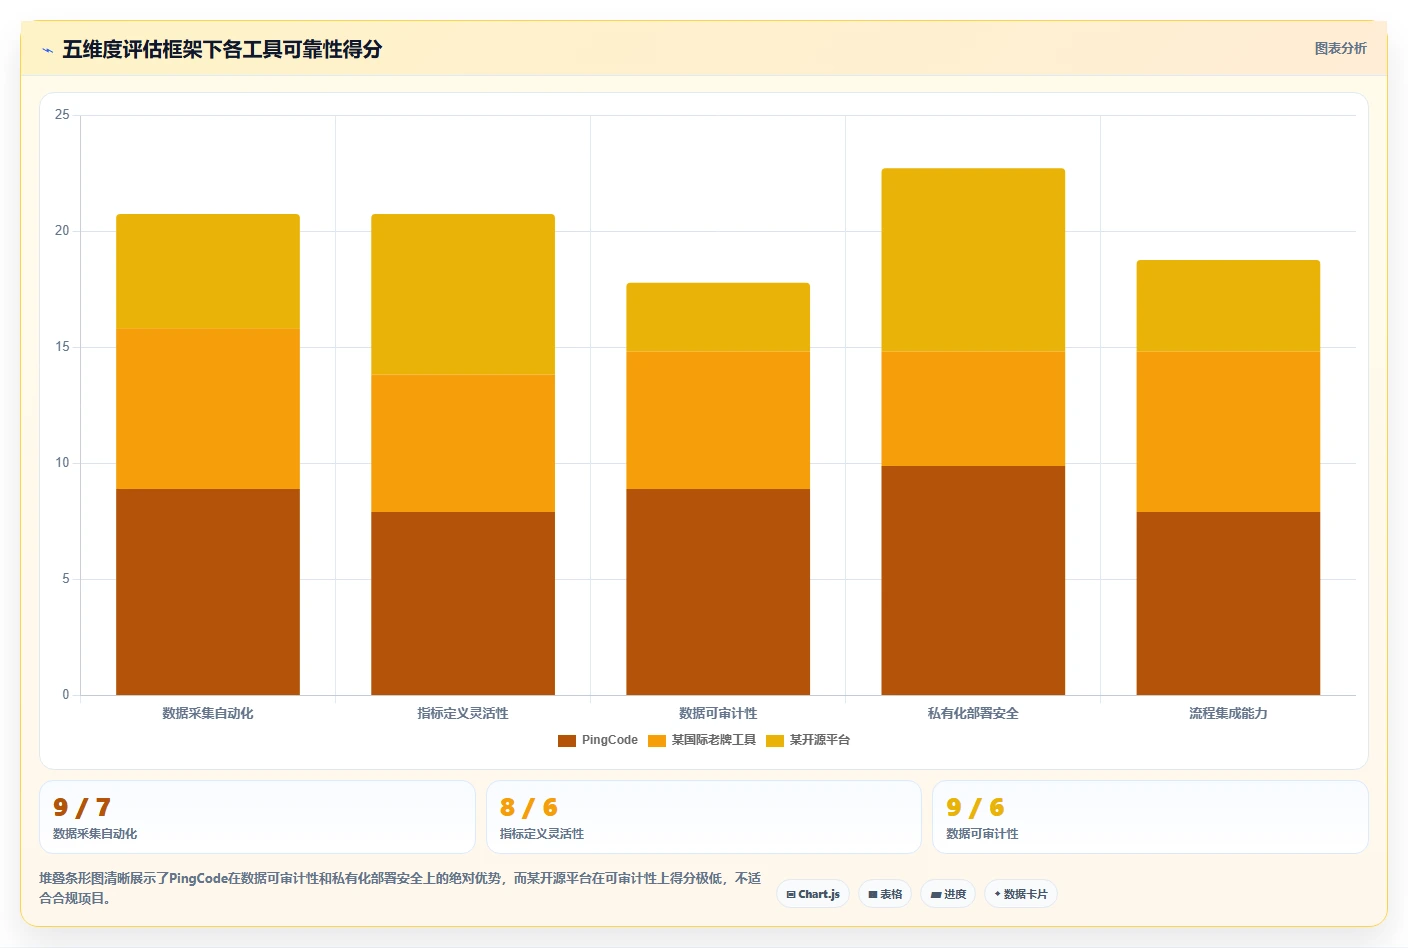Click the yellow segment of the 私有化部署安全 bar
This screenshot has width=1408, height=948.
973,260
